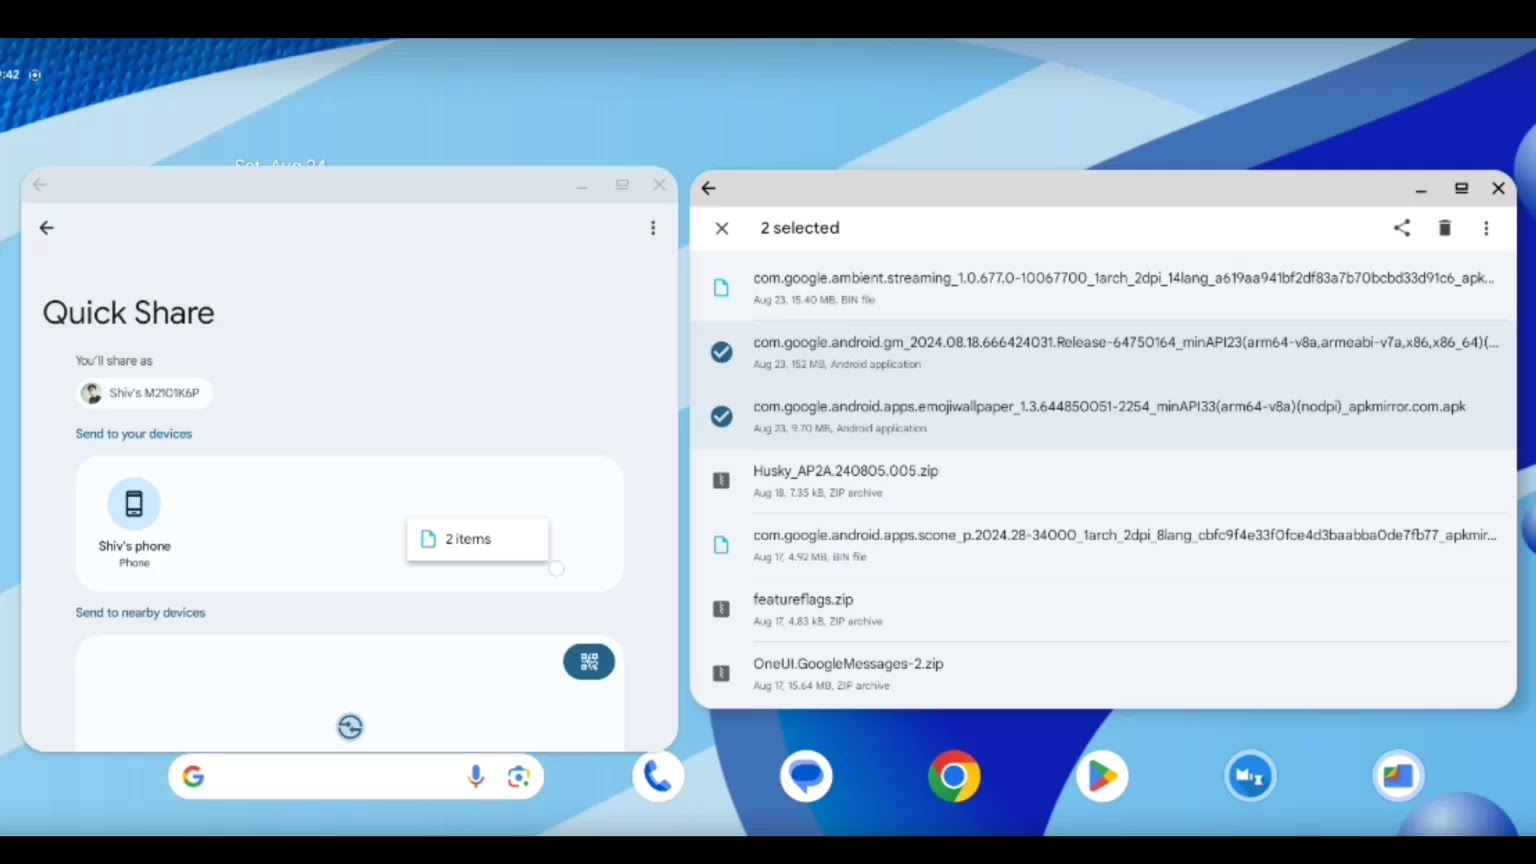Viewport: 1536px width, 864px height.
Task: Tap the Google G logo in search widget
Action: 194,777
